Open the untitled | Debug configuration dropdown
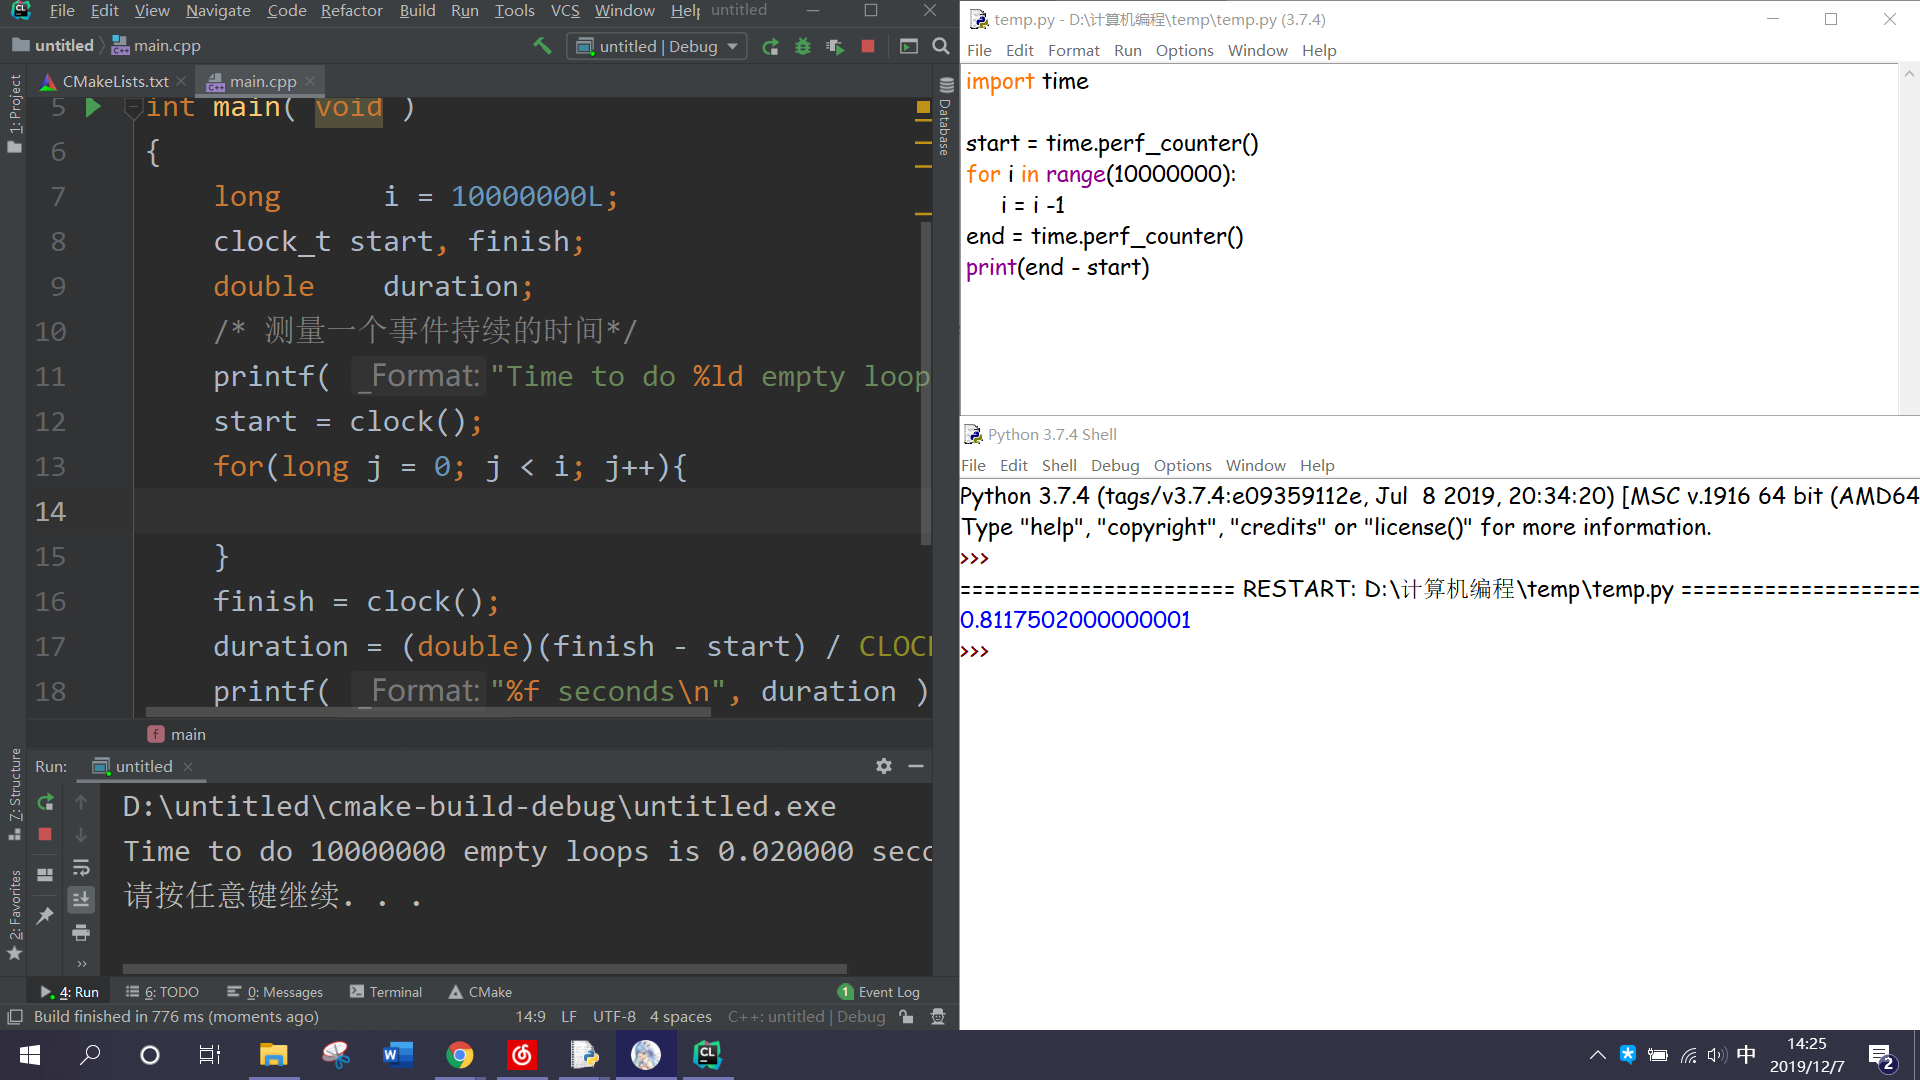This screenshot has height=1080, width=1920. 657,46
